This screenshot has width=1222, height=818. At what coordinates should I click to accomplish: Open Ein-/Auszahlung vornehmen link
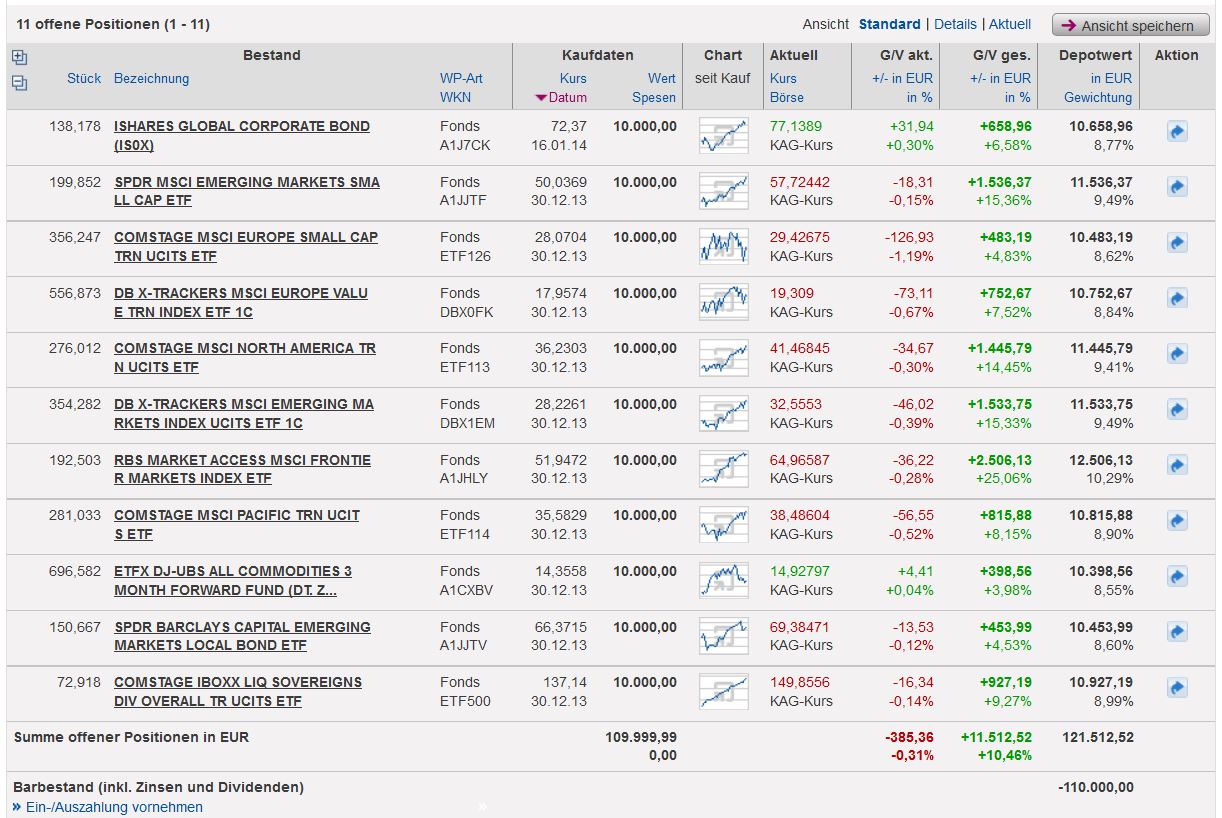coord(113,807)
